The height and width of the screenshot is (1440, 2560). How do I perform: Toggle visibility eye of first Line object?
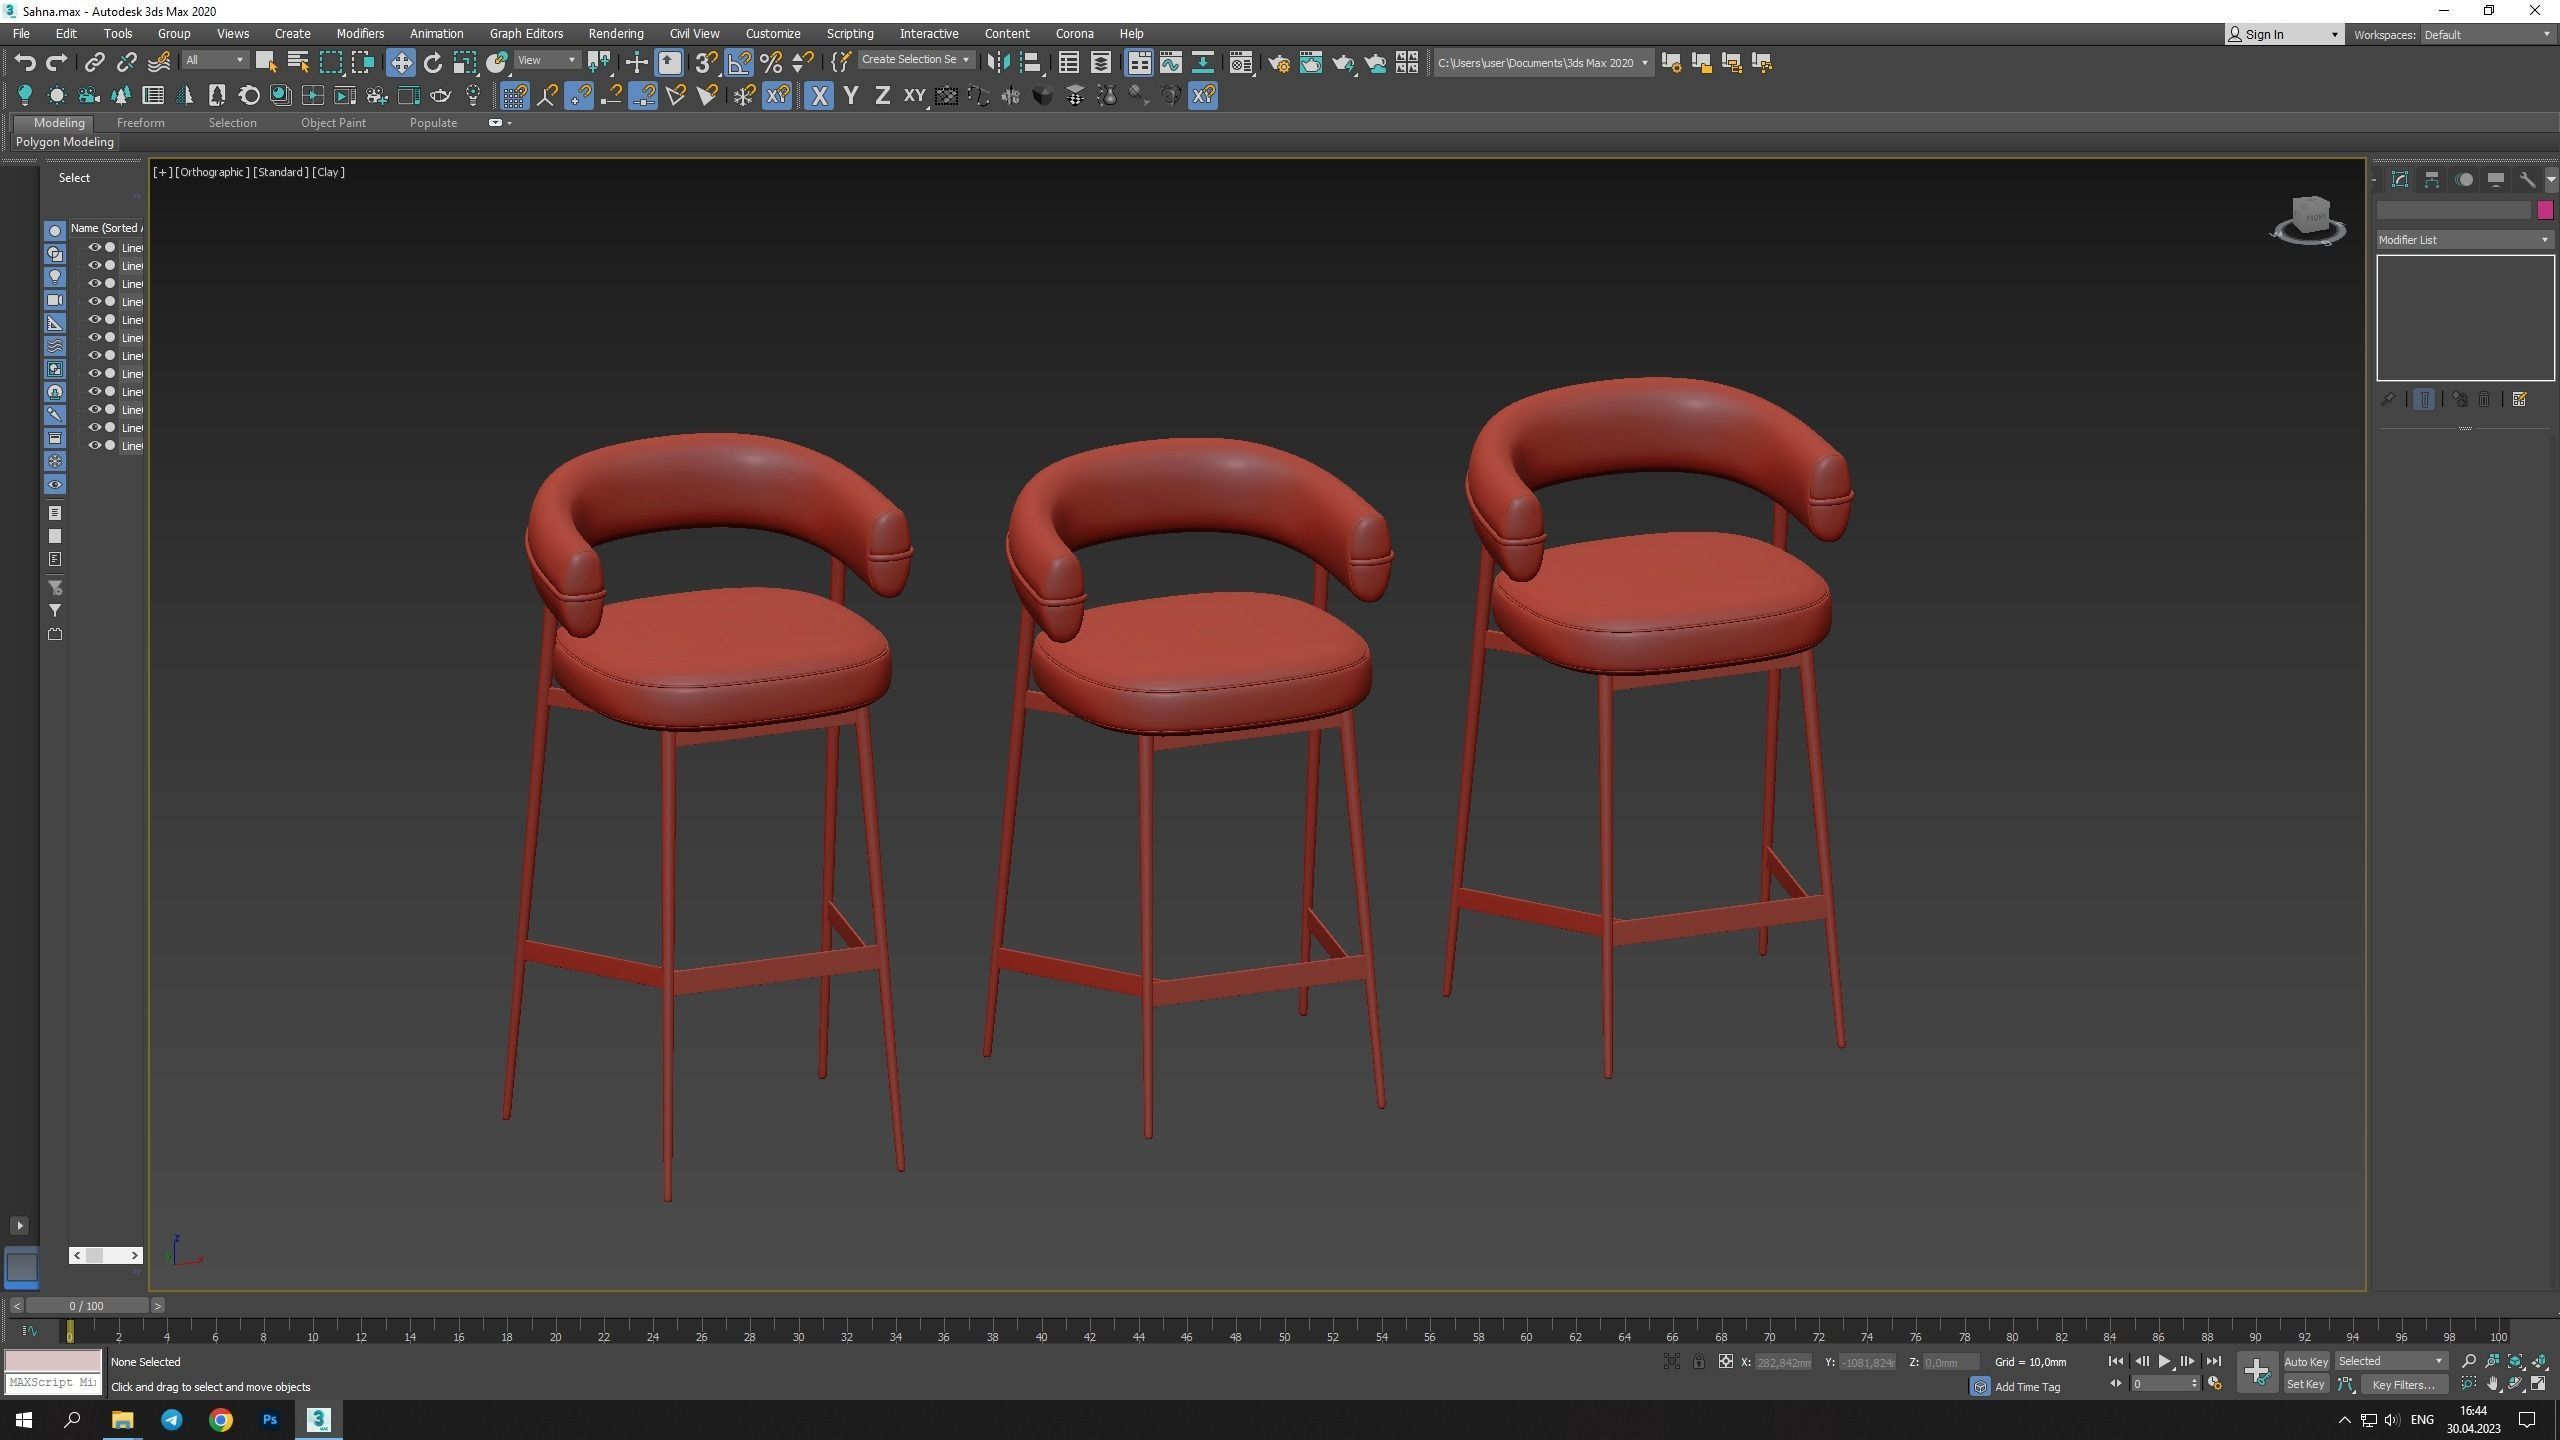95,248
